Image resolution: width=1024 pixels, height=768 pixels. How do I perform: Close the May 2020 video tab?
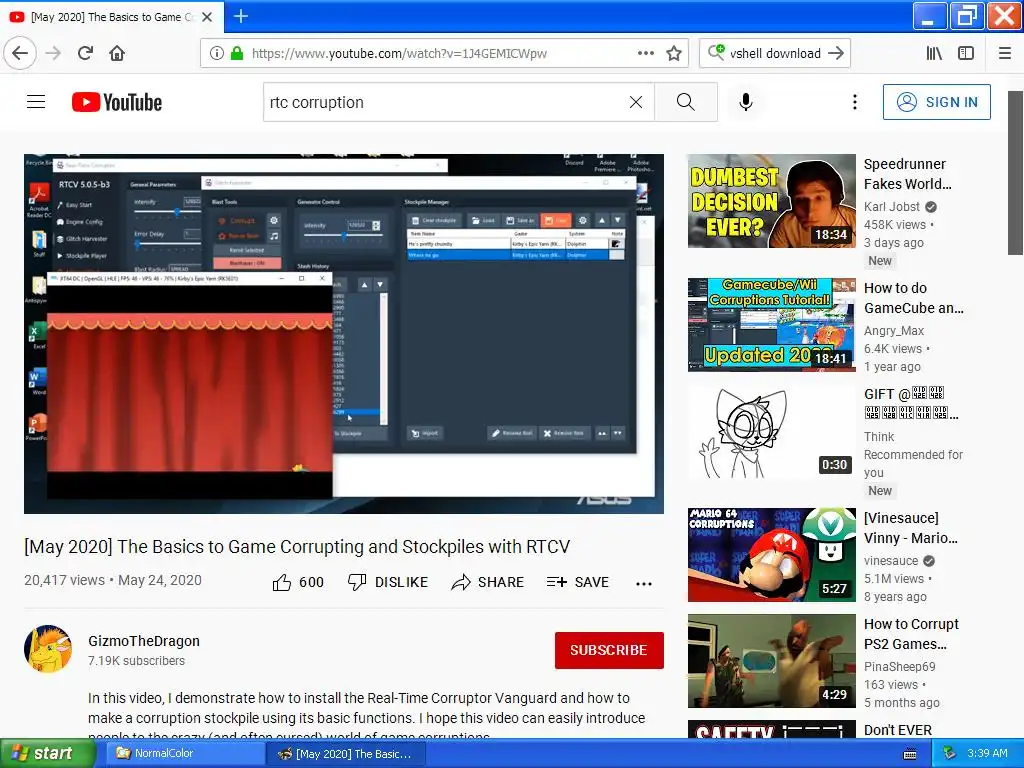pos(207,17)
